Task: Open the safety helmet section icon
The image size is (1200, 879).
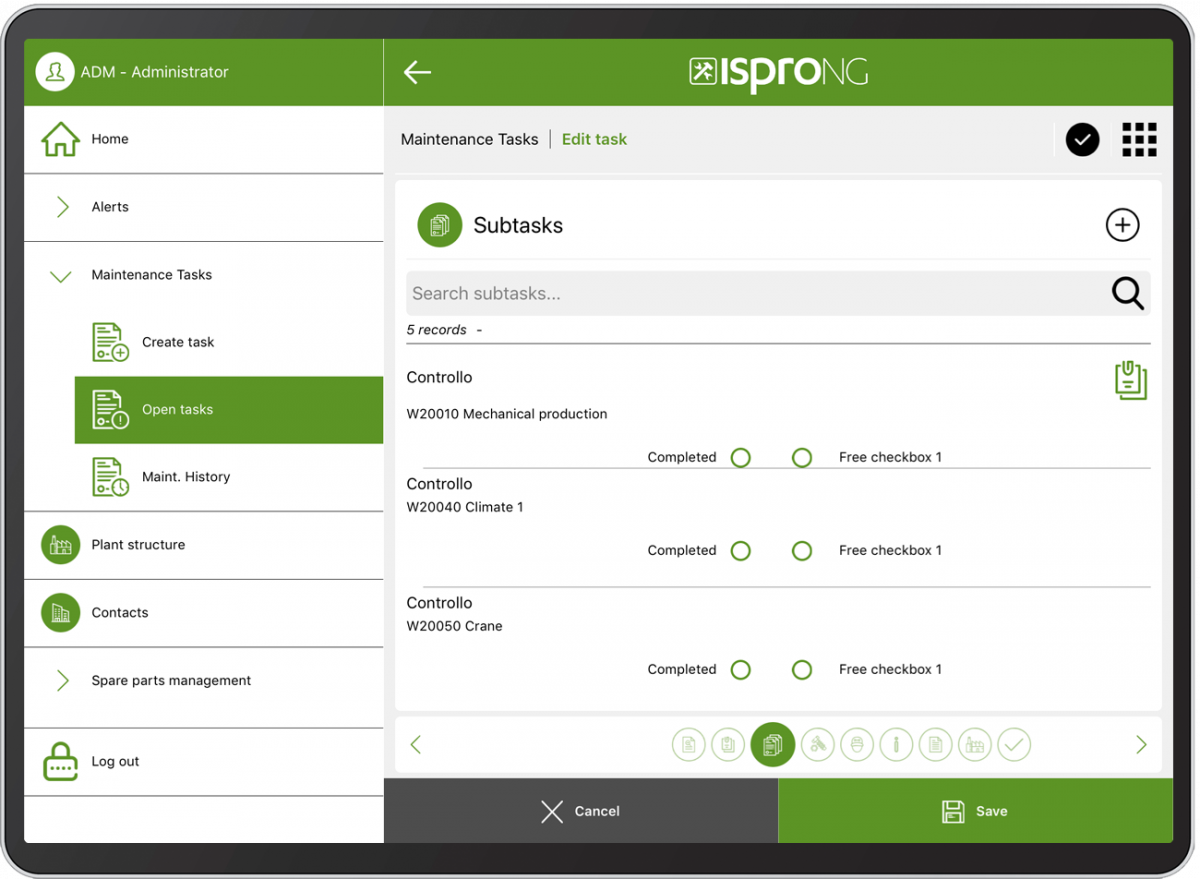Action: pos(857,744)
